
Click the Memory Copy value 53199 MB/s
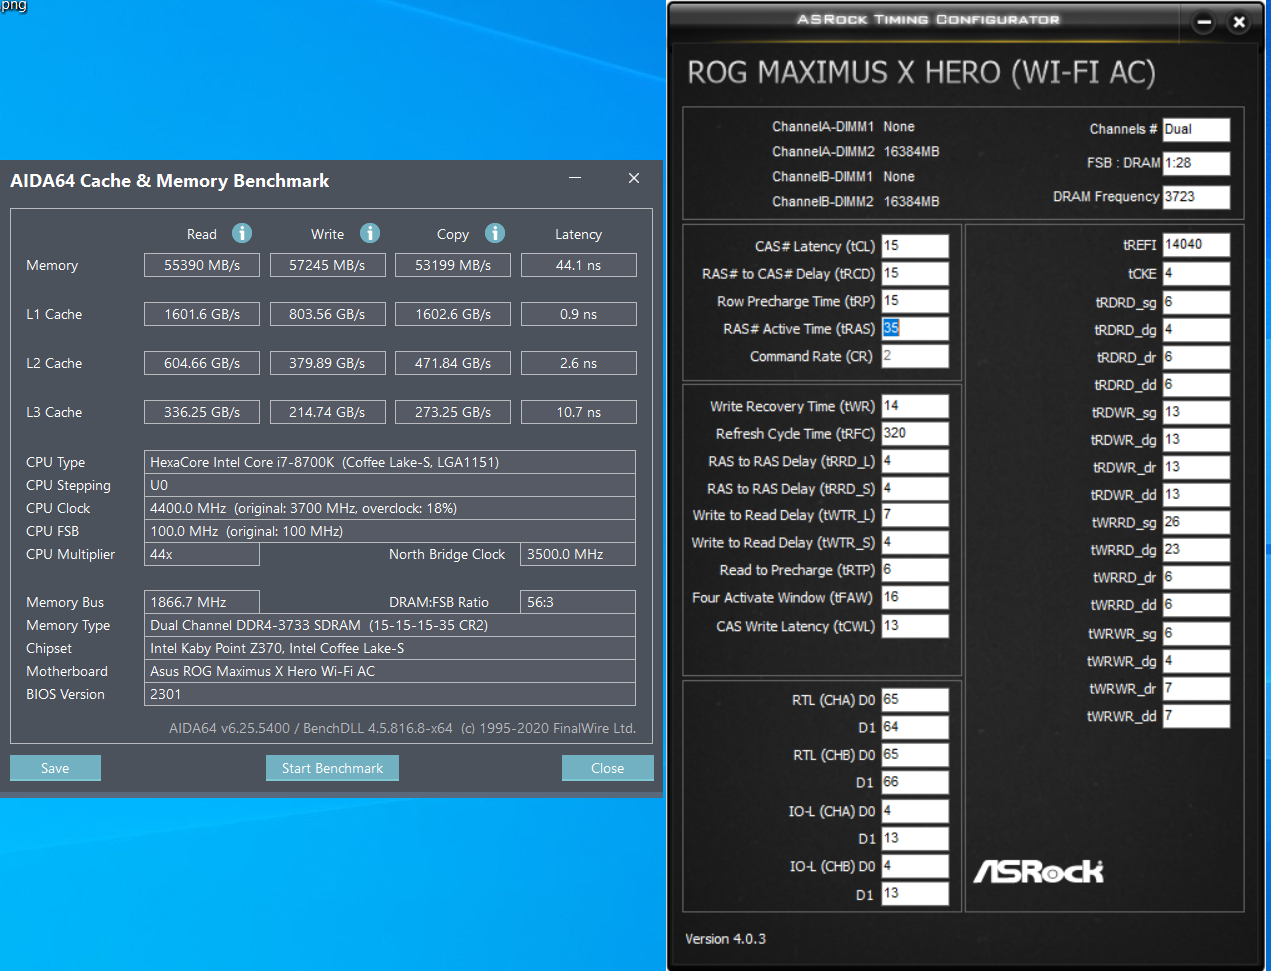point(453,265)
